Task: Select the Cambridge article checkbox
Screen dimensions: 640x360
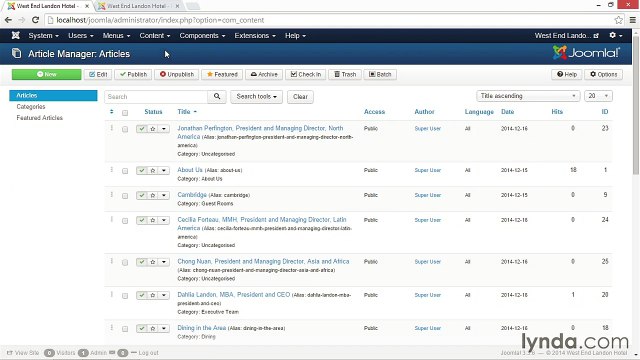Action: pos(125,196)
